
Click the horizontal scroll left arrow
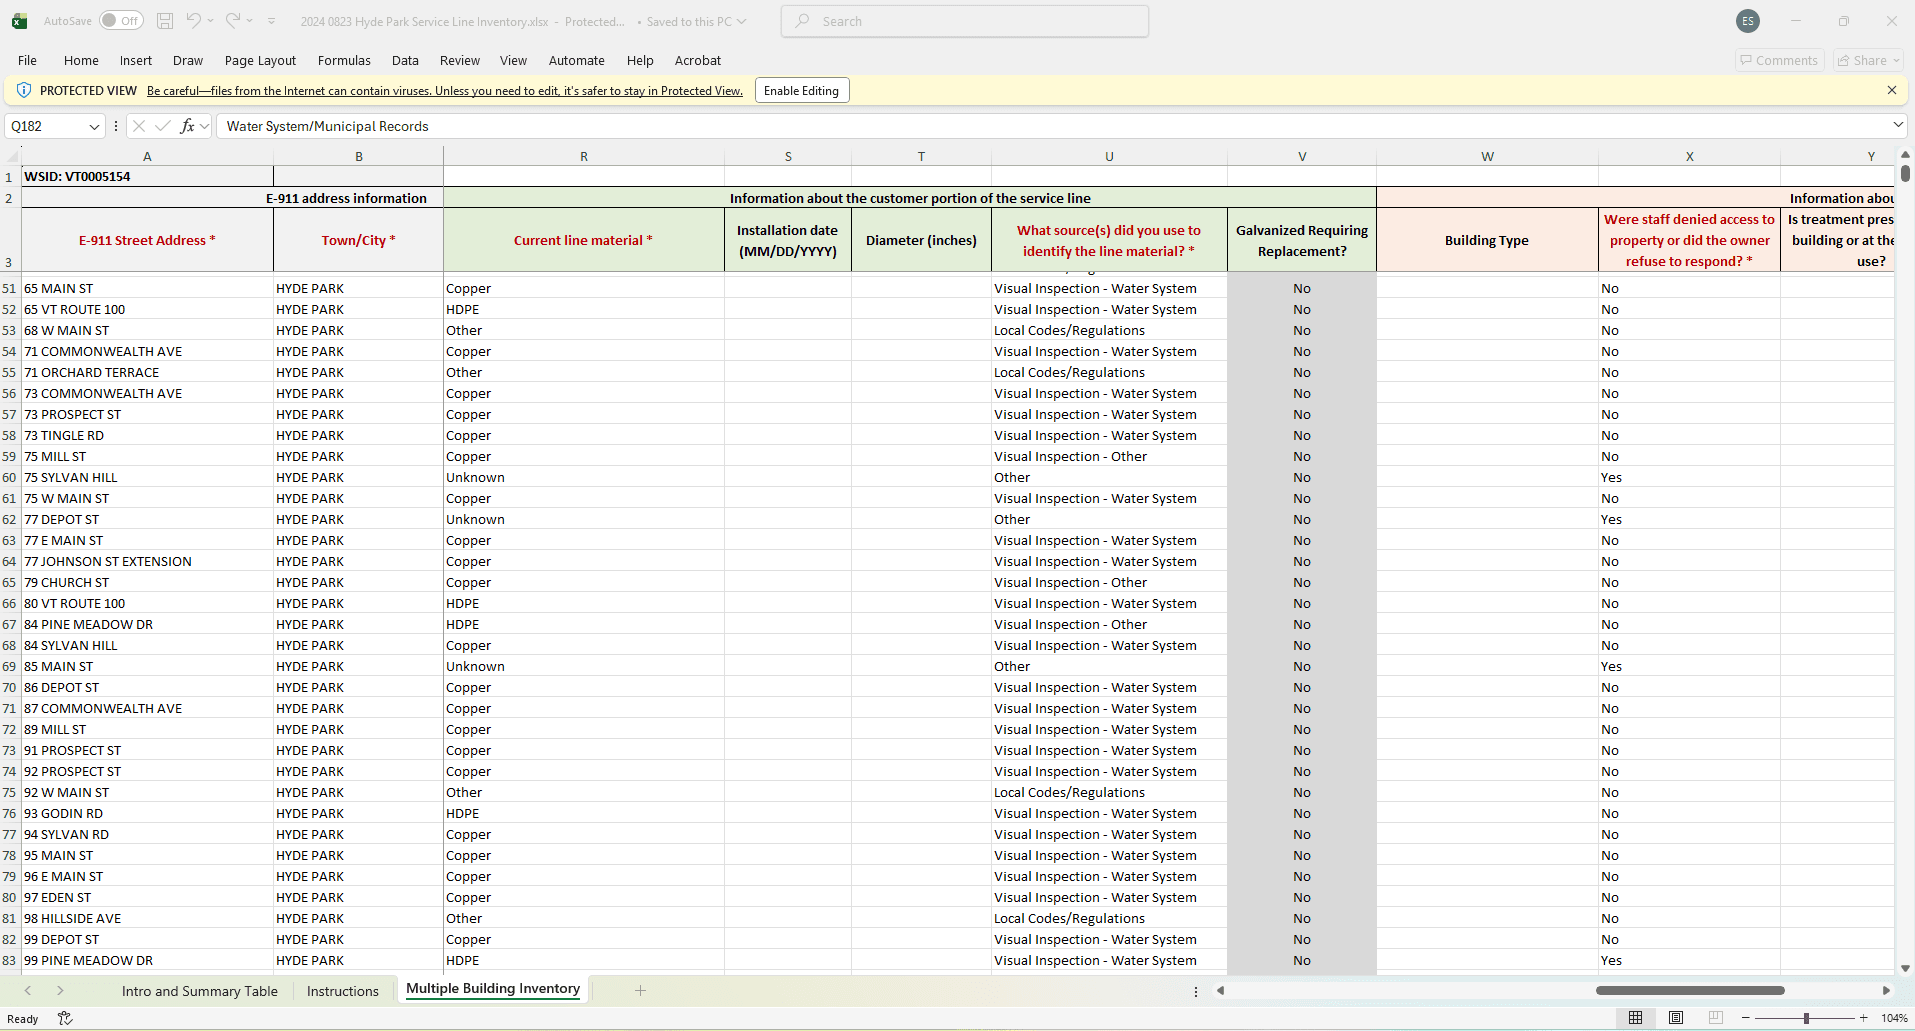[x=1220, y=990]
